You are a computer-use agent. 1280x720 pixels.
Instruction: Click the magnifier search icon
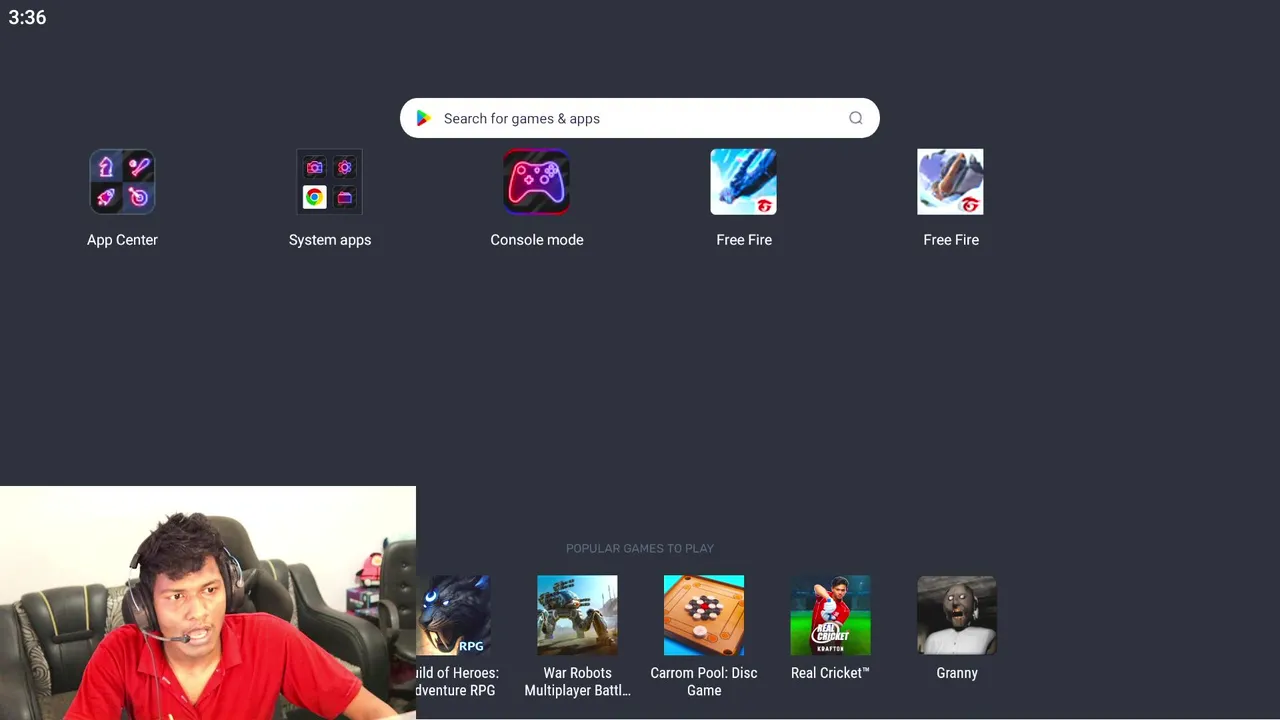tap(856, 118)
